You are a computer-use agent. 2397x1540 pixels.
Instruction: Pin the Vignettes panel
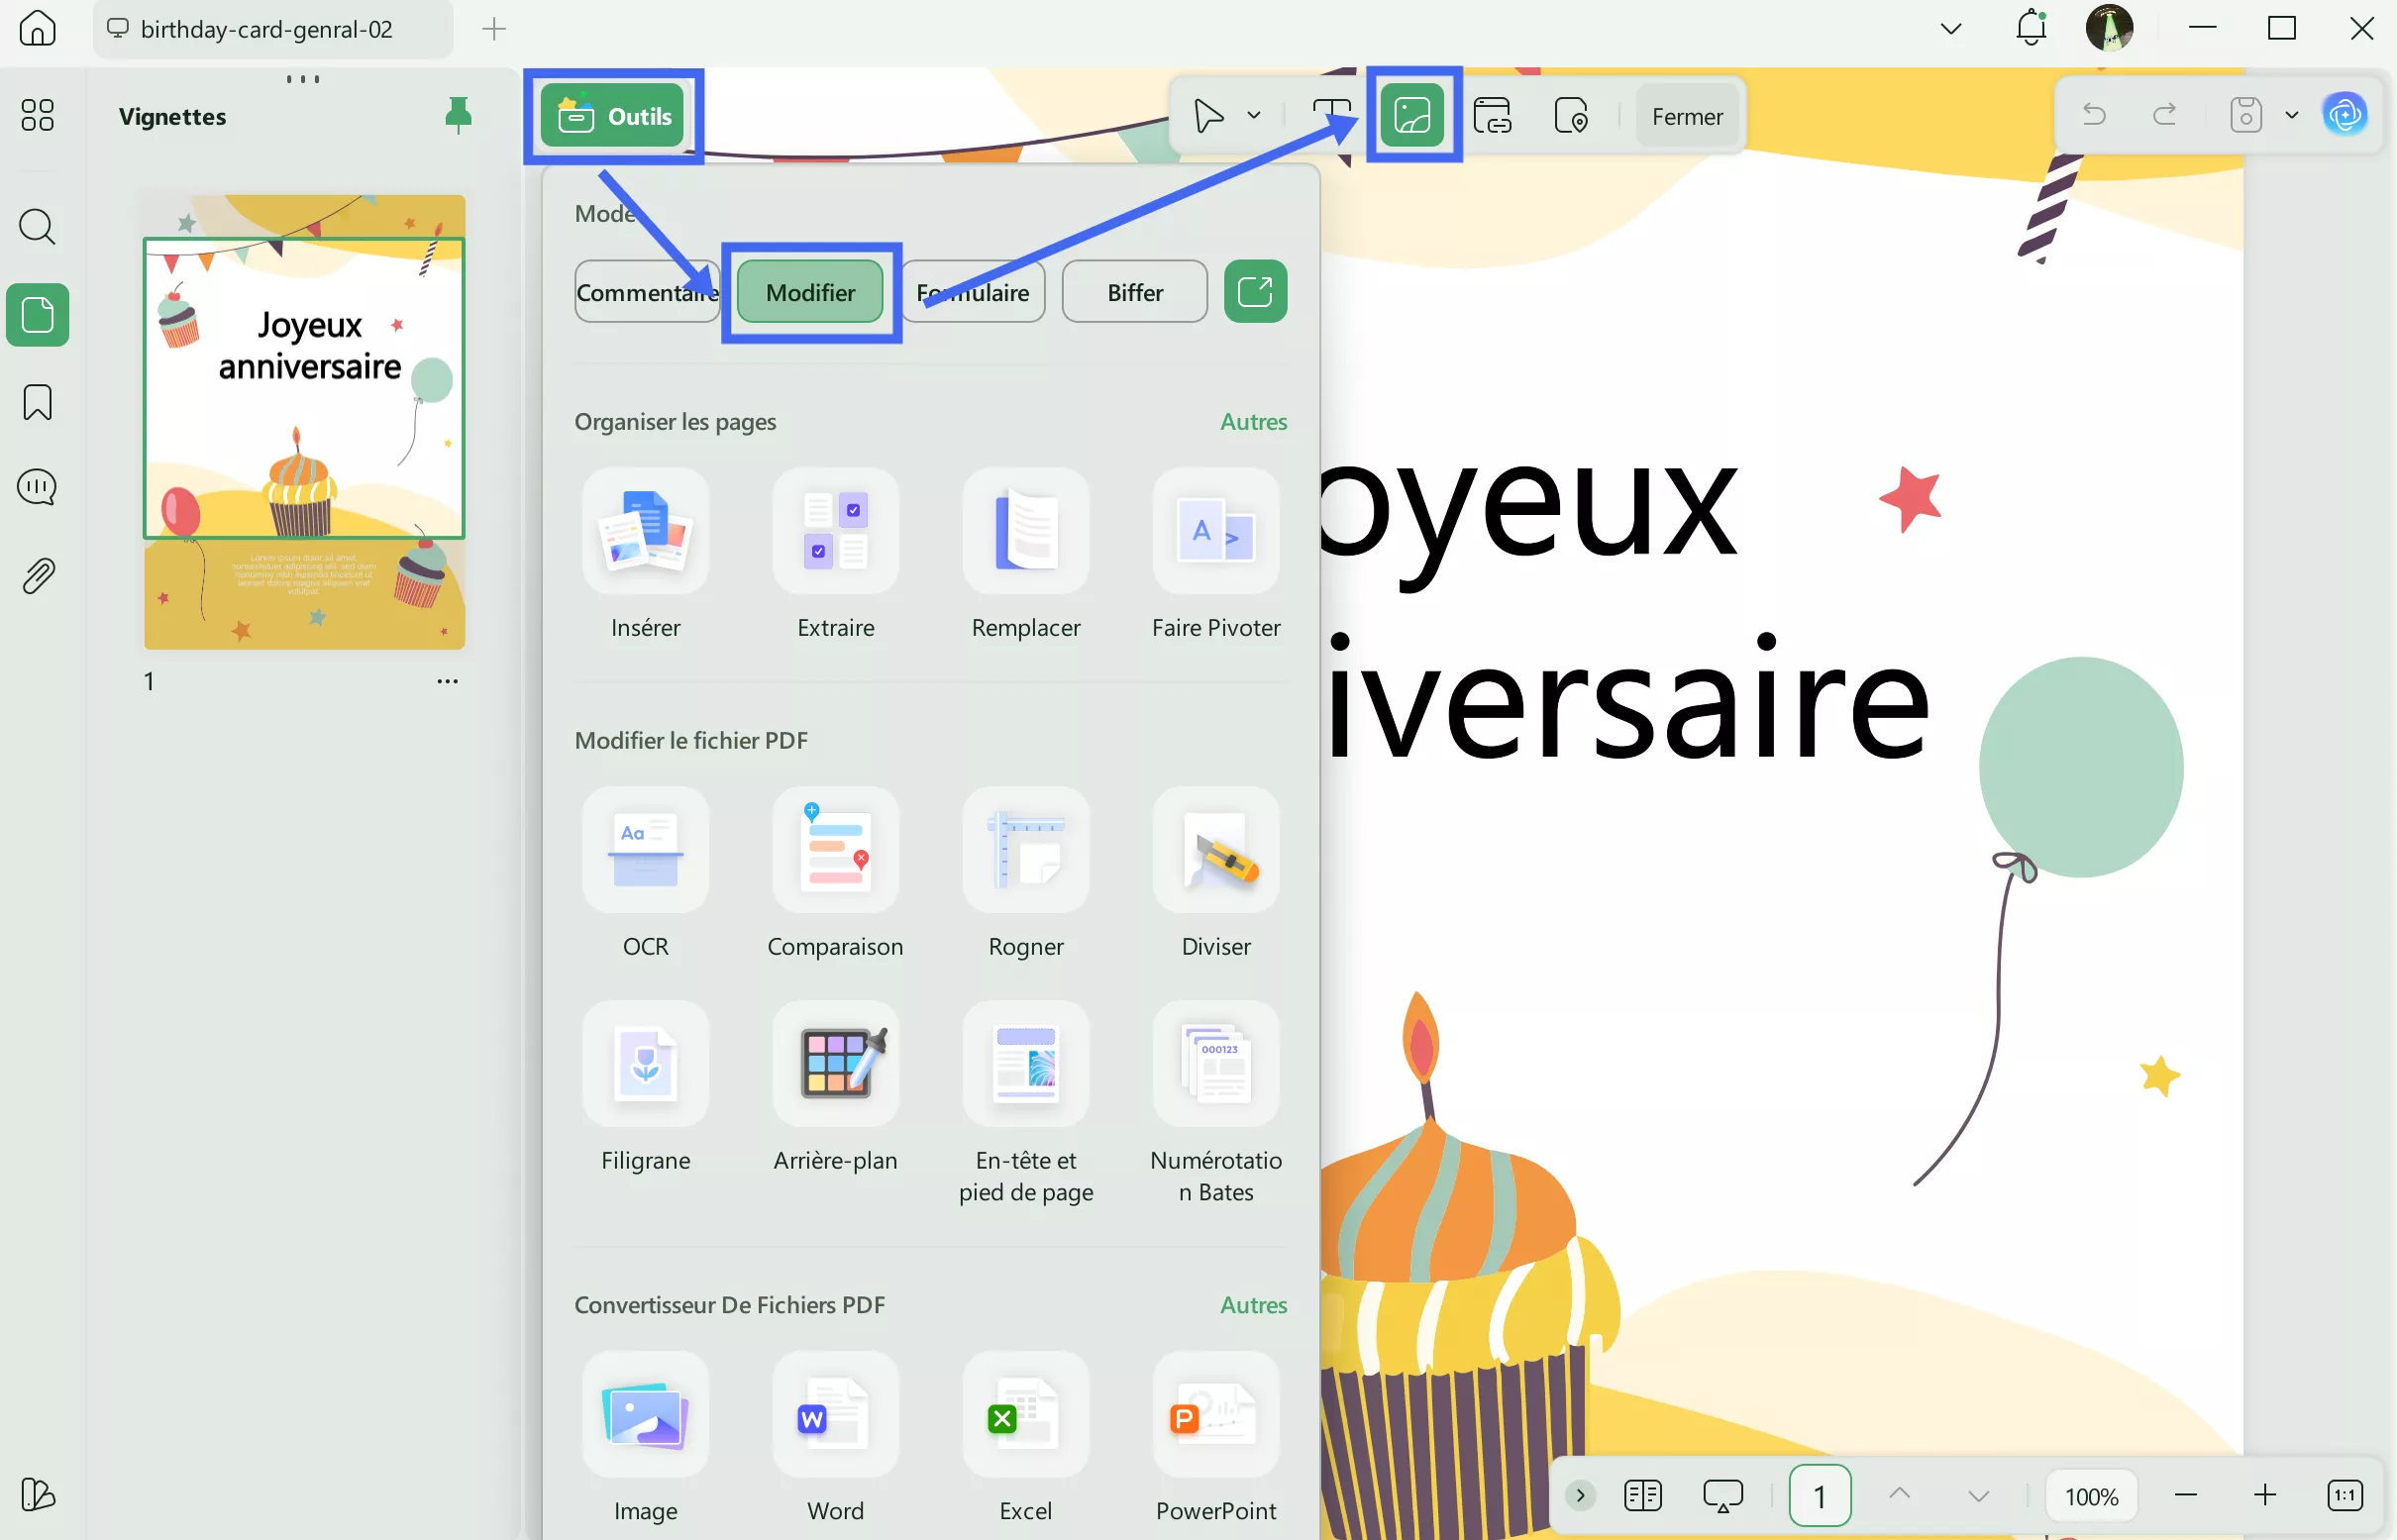point(458,115)
